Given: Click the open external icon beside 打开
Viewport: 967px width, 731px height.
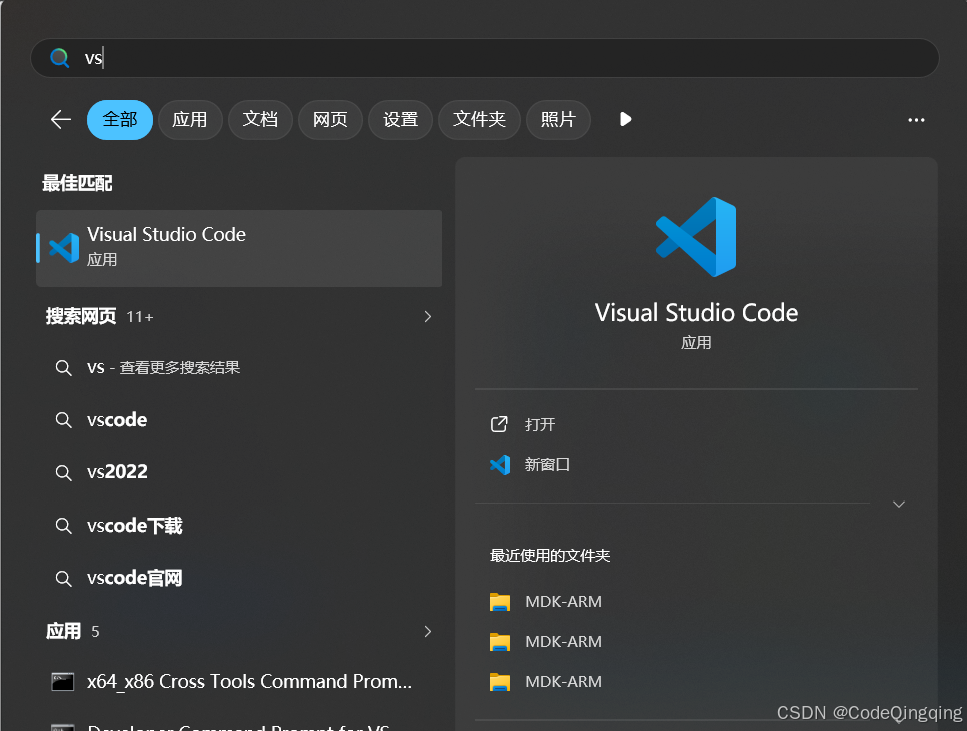Looking at the screenshot, I should coord(499,424).
